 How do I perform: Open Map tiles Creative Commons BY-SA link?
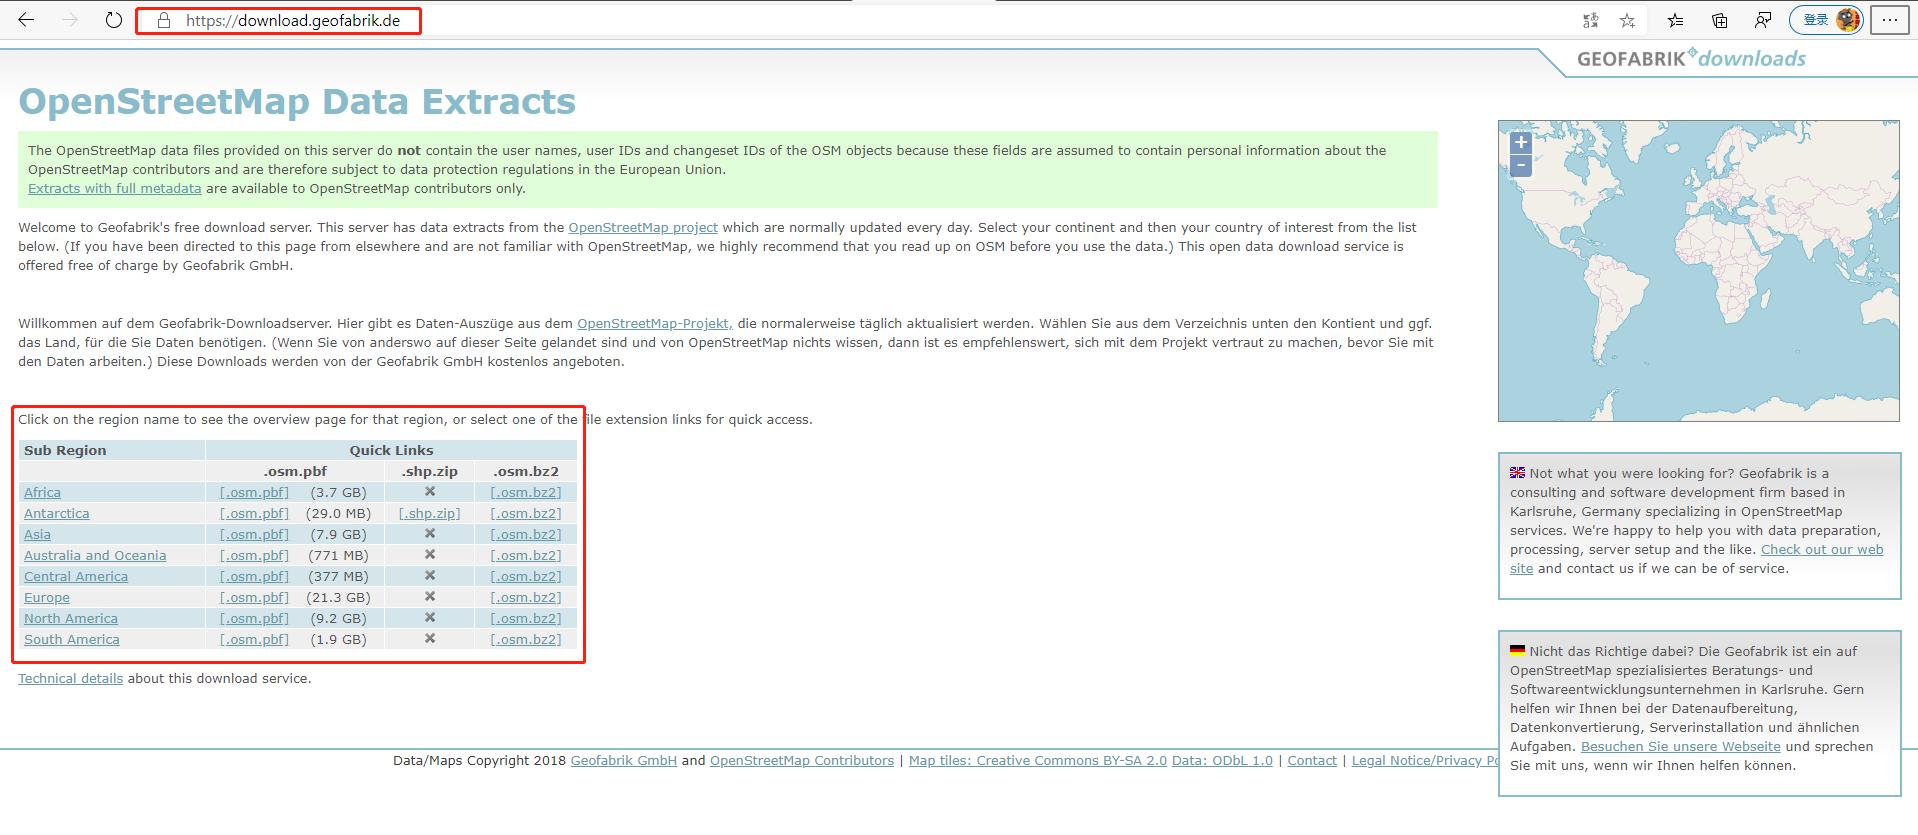(x=1037, y=760)
